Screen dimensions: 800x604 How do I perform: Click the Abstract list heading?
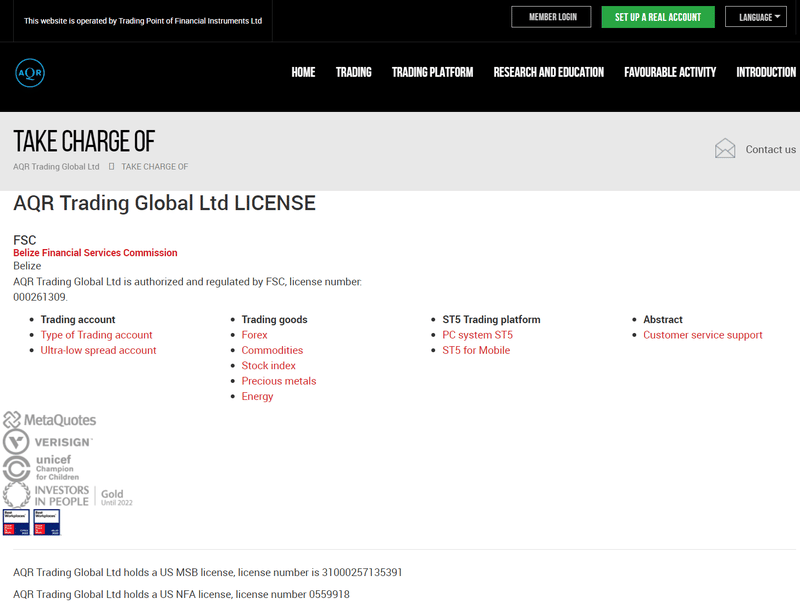pyautogui.click(x=663, y=320)
